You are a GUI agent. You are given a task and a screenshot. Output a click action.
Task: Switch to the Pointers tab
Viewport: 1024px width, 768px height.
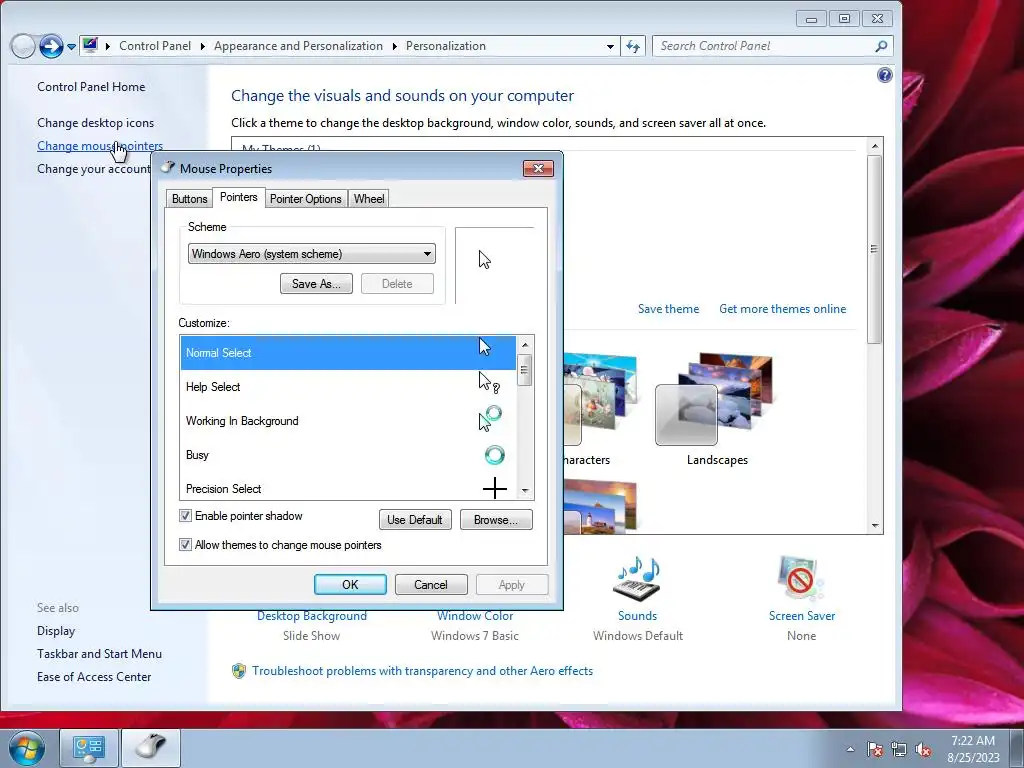[x=238, y=197]
